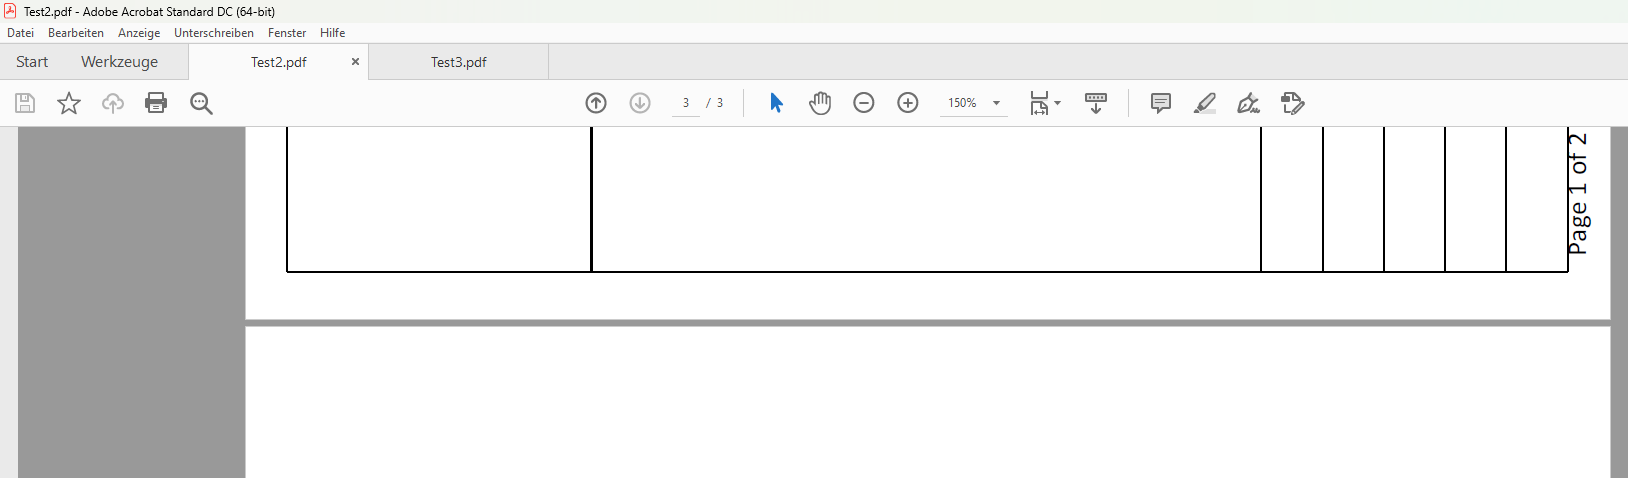Switch to the Test3.pdf document tab

pos(459,62)
